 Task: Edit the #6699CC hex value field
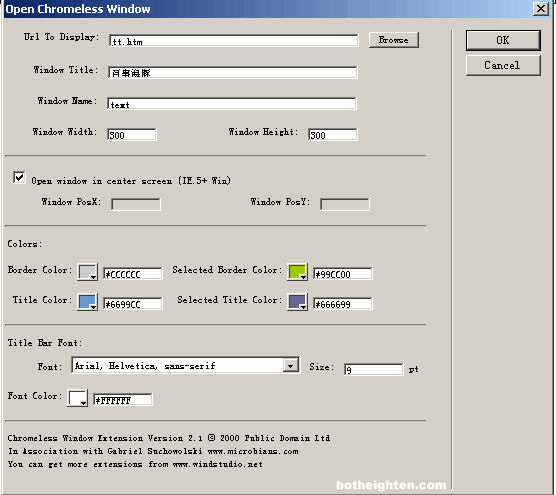(133, 304)
